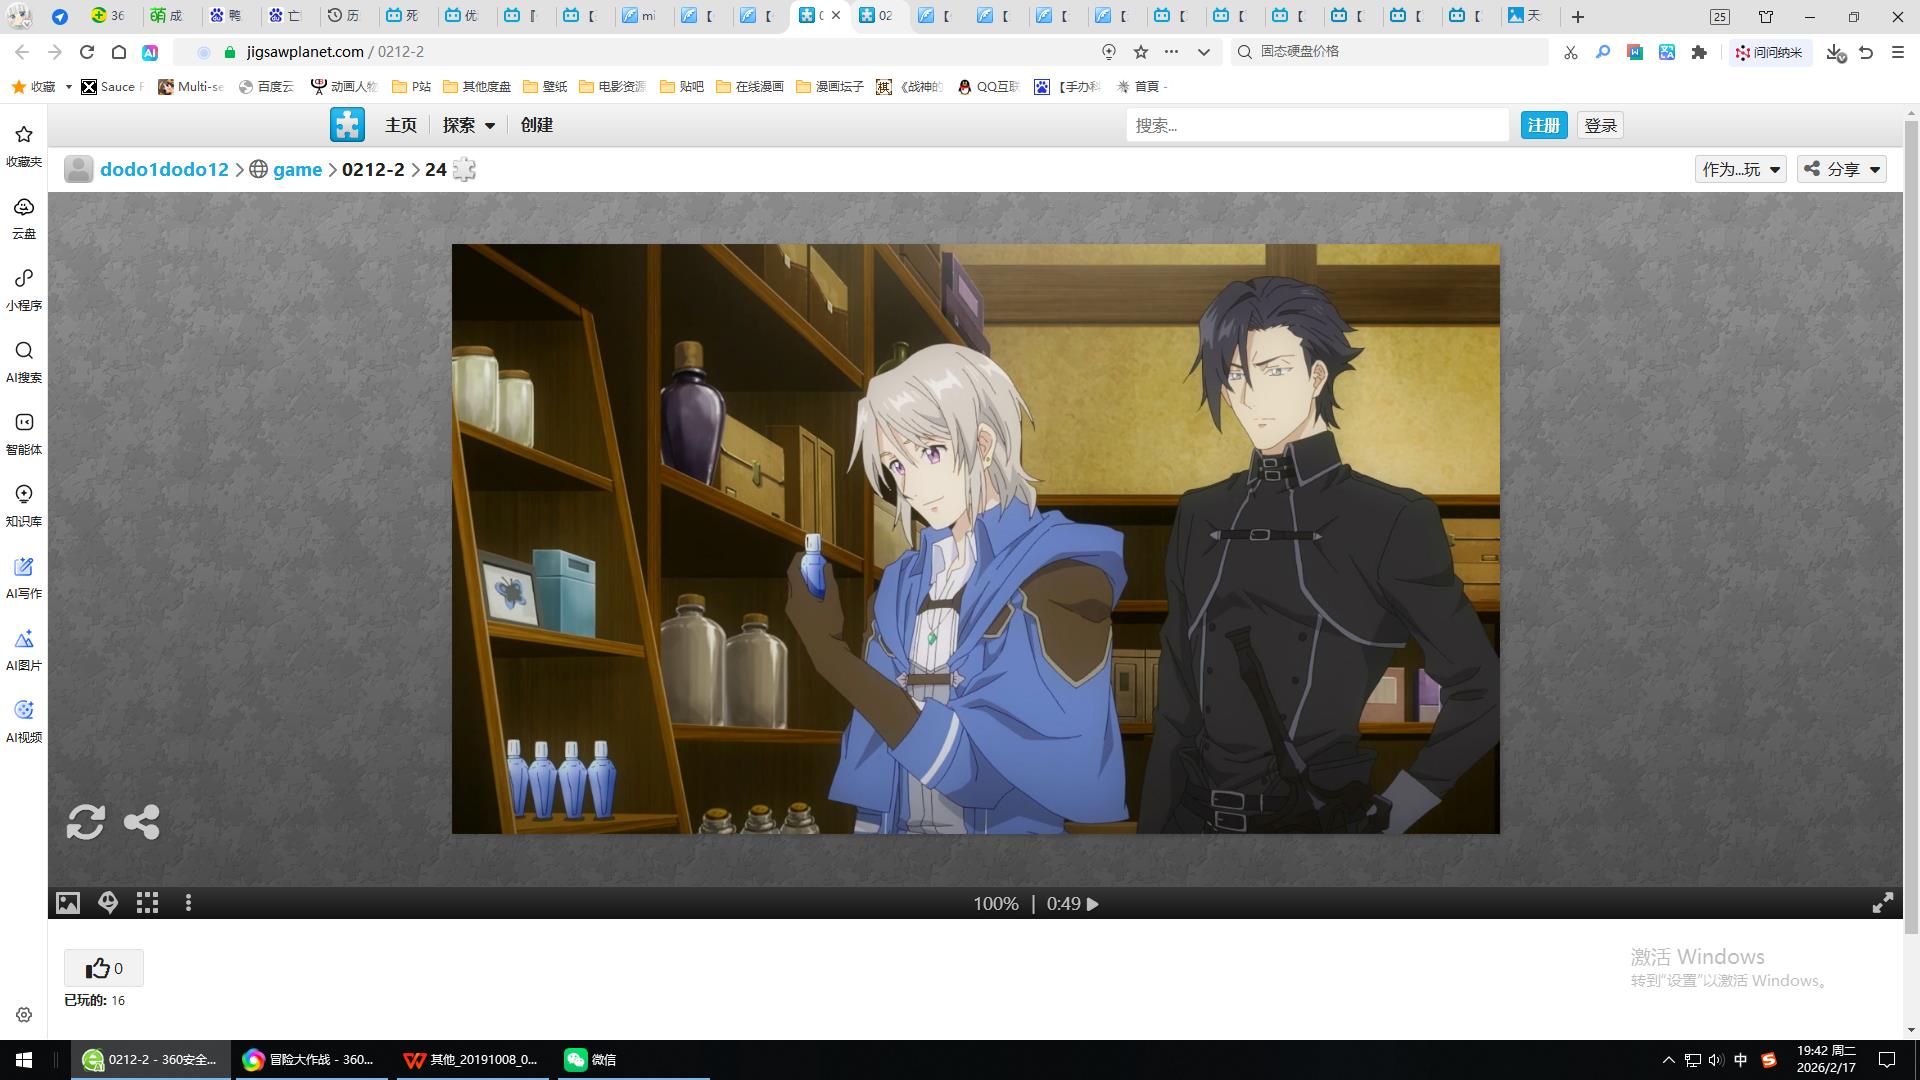
Task: Expand the 分享 share dropdown
Action: (1842, 169)
